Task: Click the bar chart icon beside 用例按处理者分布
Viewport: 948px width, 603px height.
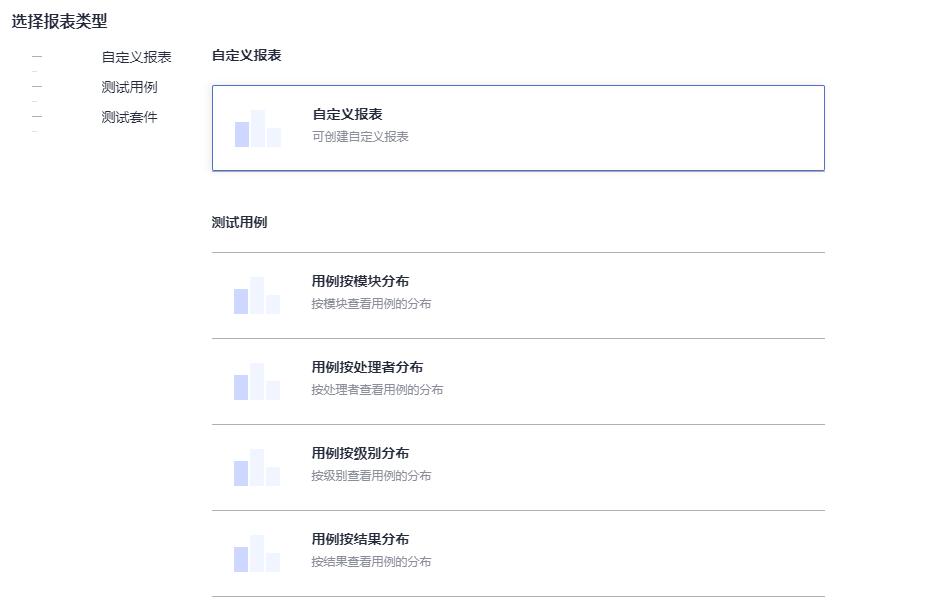Action: 257,381
